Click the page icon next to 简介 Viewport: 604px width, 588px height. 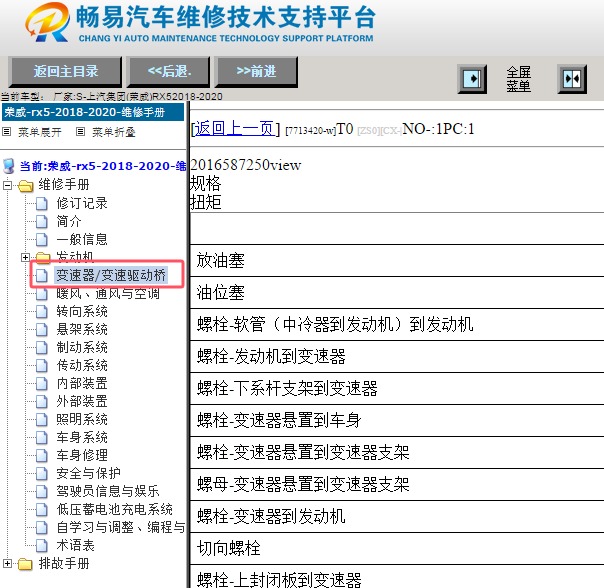tap(42, 222)
